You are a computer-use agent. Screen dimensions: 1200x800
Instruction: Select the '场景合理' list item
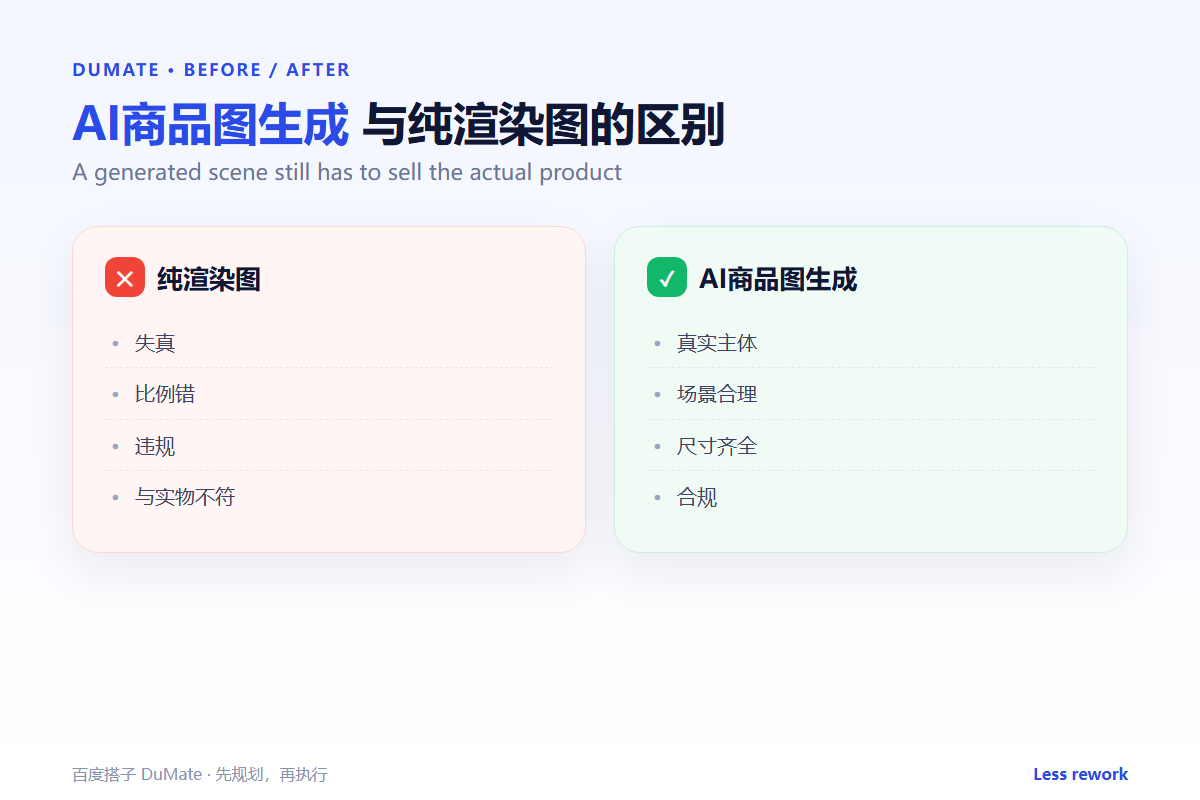(871, 394)
